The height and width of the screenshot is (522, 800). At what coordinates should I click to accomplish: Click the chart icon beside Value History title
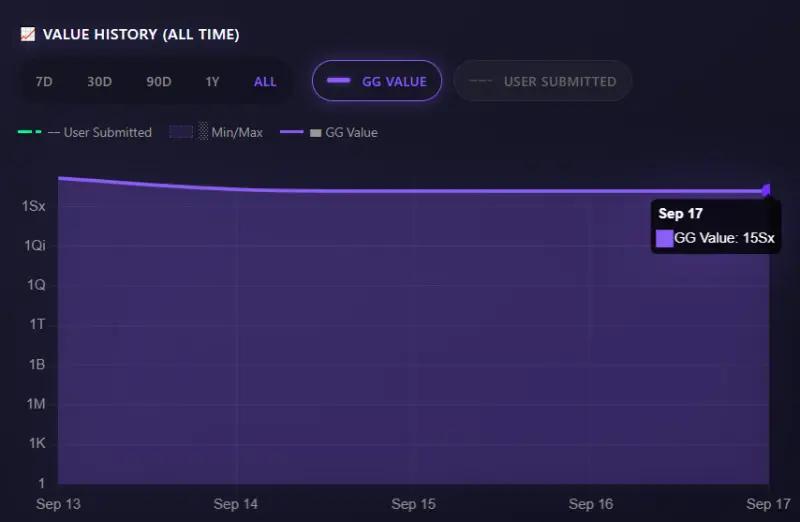click(27, 35)
